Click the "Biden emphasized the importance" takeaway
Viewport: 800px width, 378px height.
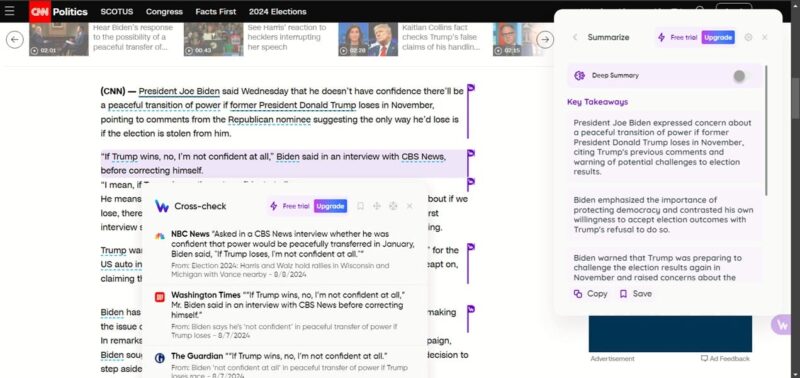pos(663,215)
